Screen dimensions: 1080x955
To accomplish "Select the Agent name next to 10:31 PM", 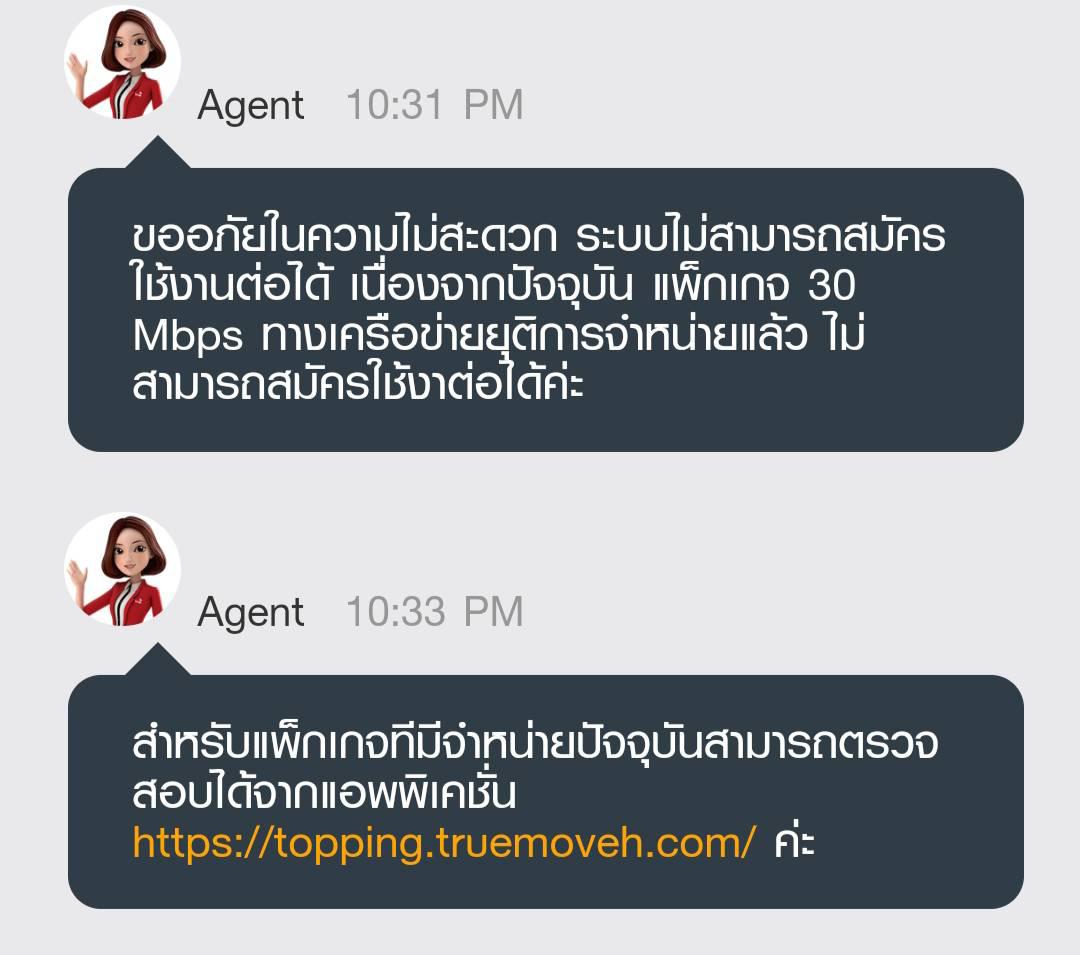I will [x=251, y=106].
